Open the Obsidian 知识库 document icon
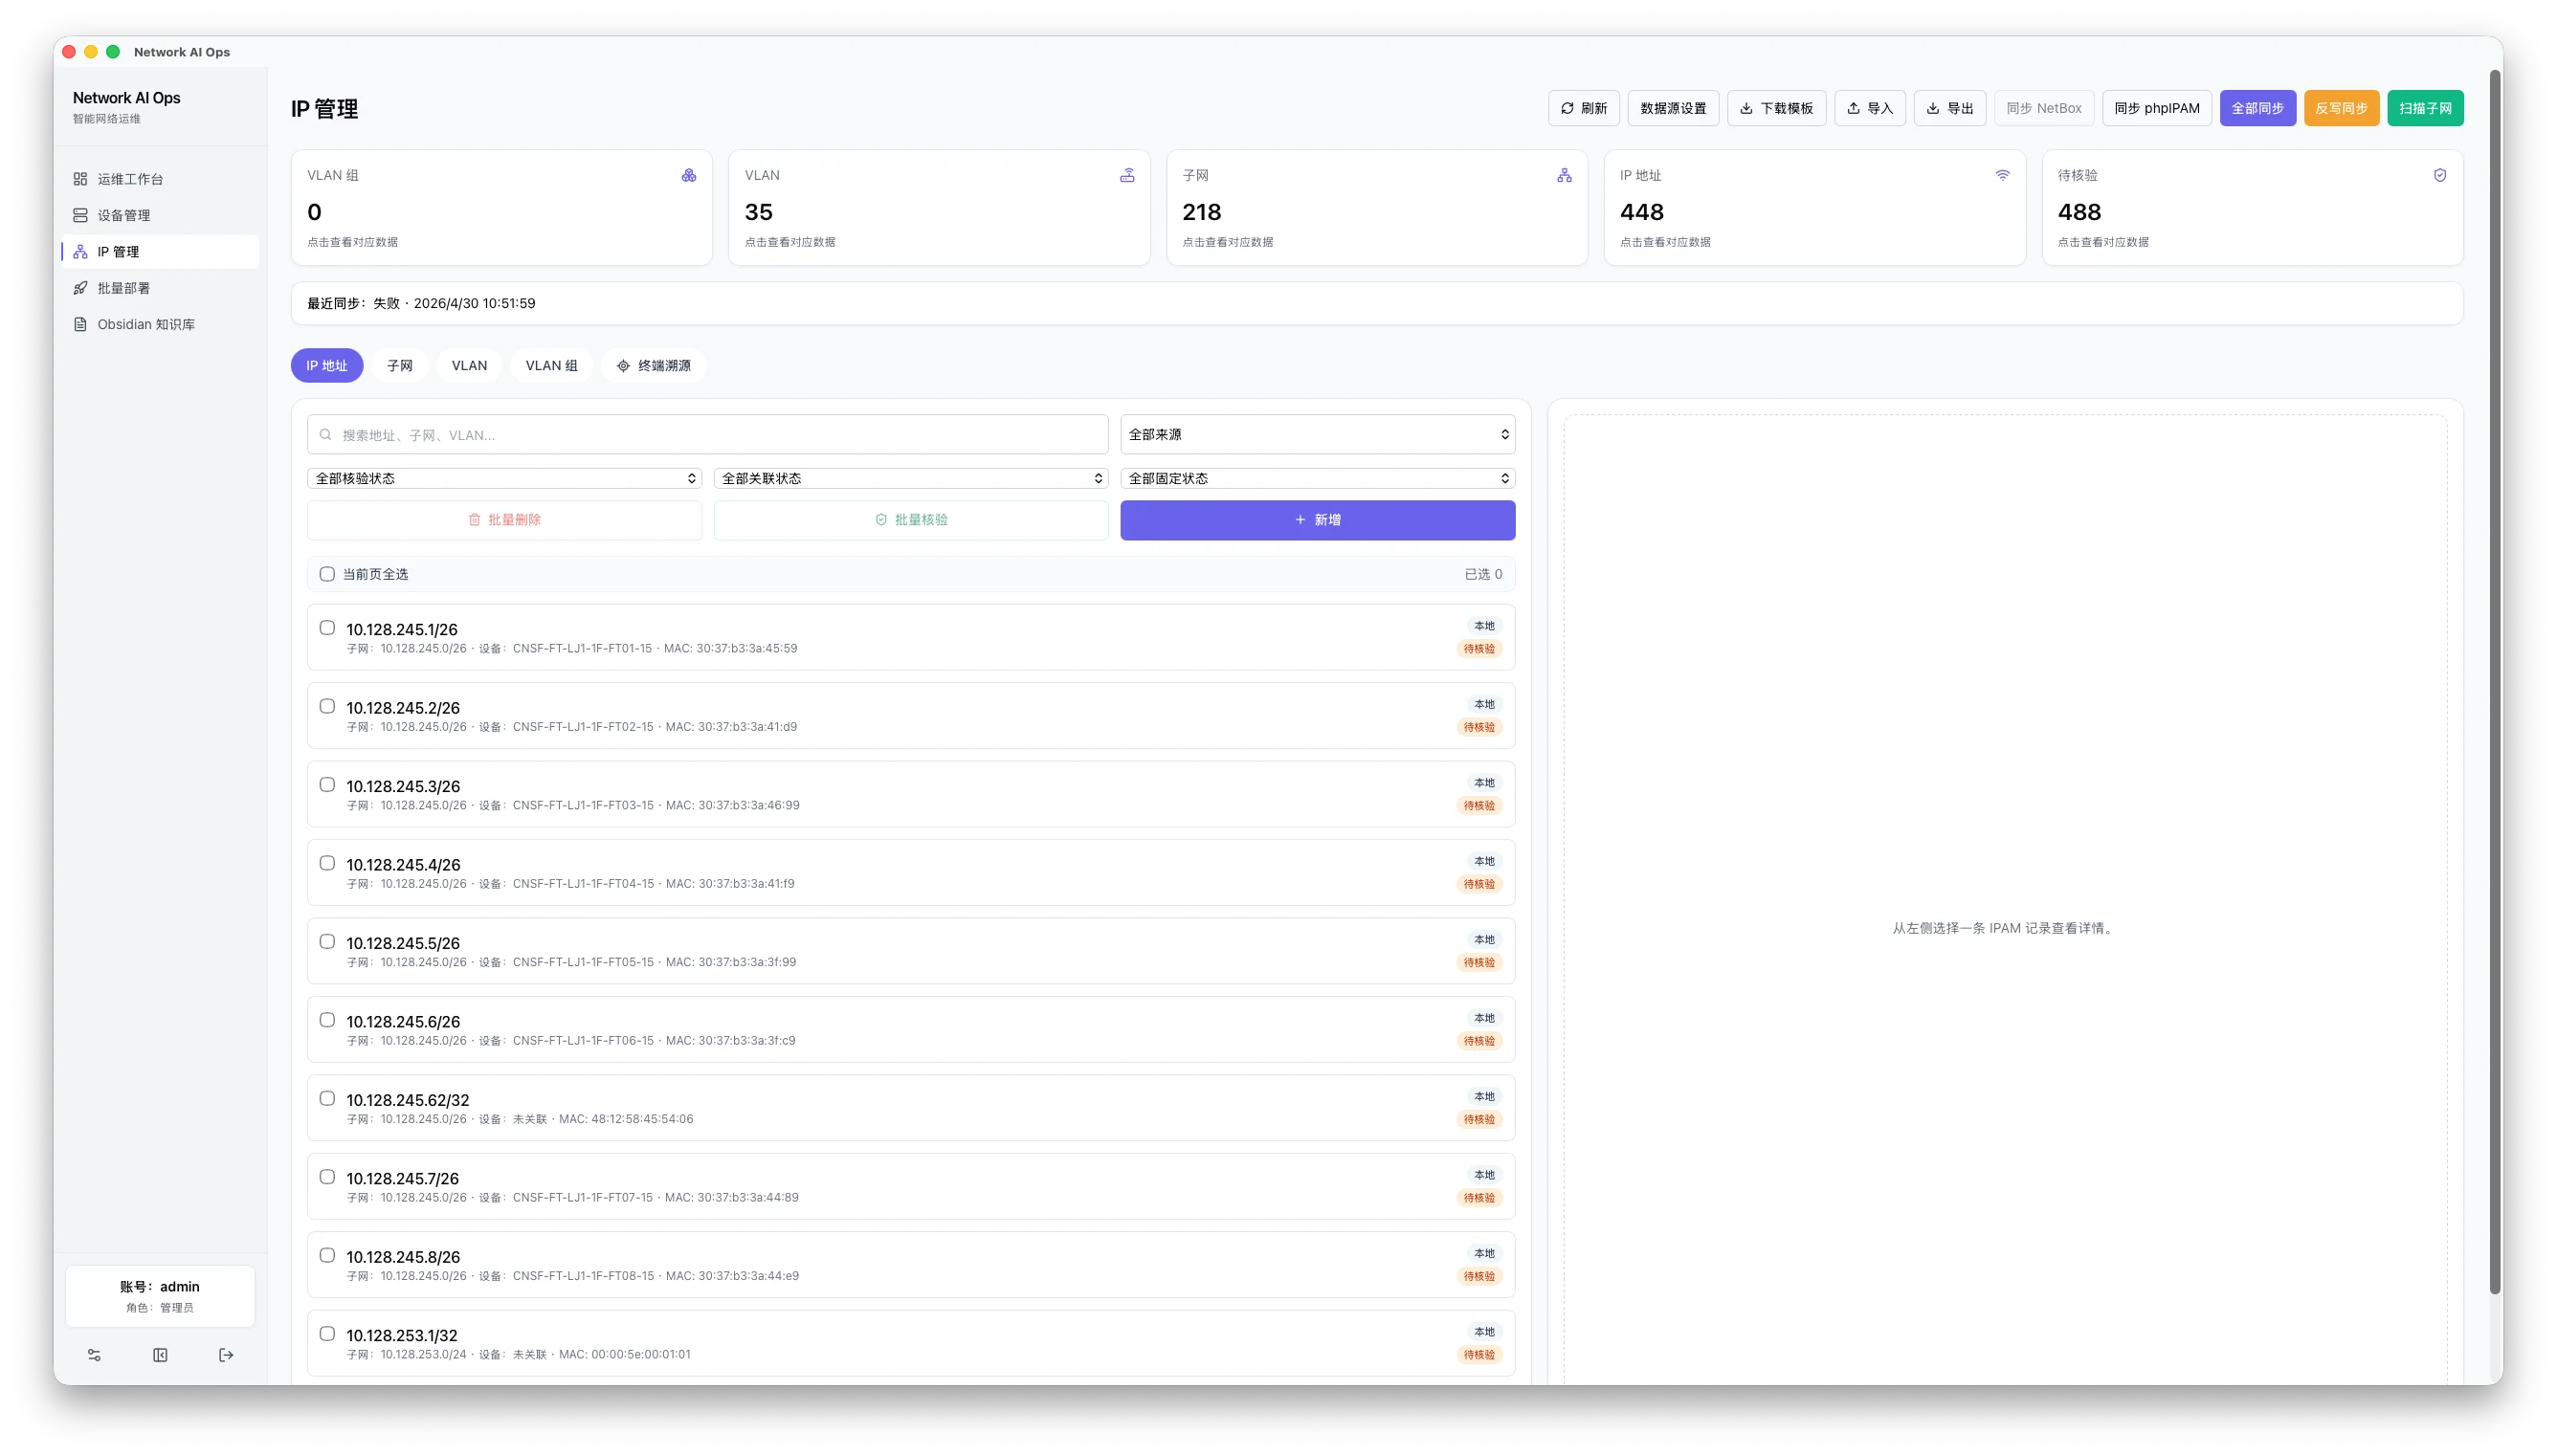Viewport: 2557px width, 1456px height. (80, 324)
